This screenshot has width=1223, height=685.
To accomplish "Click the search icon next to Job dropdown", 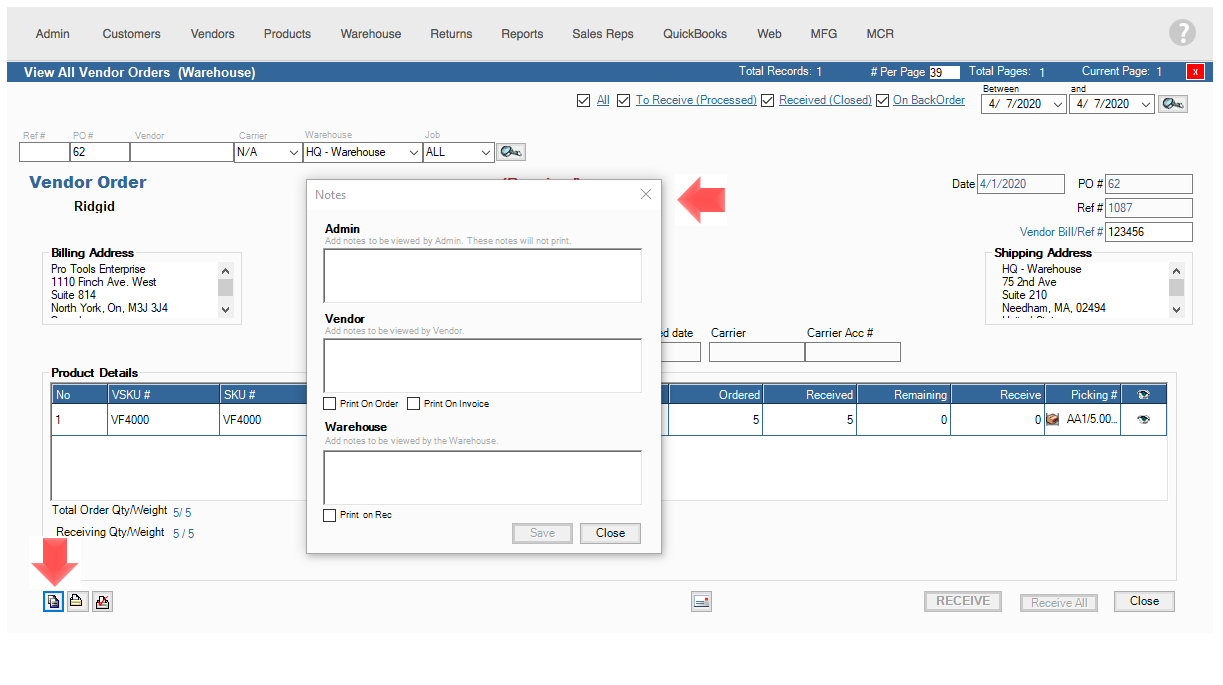I will (511, 152).
